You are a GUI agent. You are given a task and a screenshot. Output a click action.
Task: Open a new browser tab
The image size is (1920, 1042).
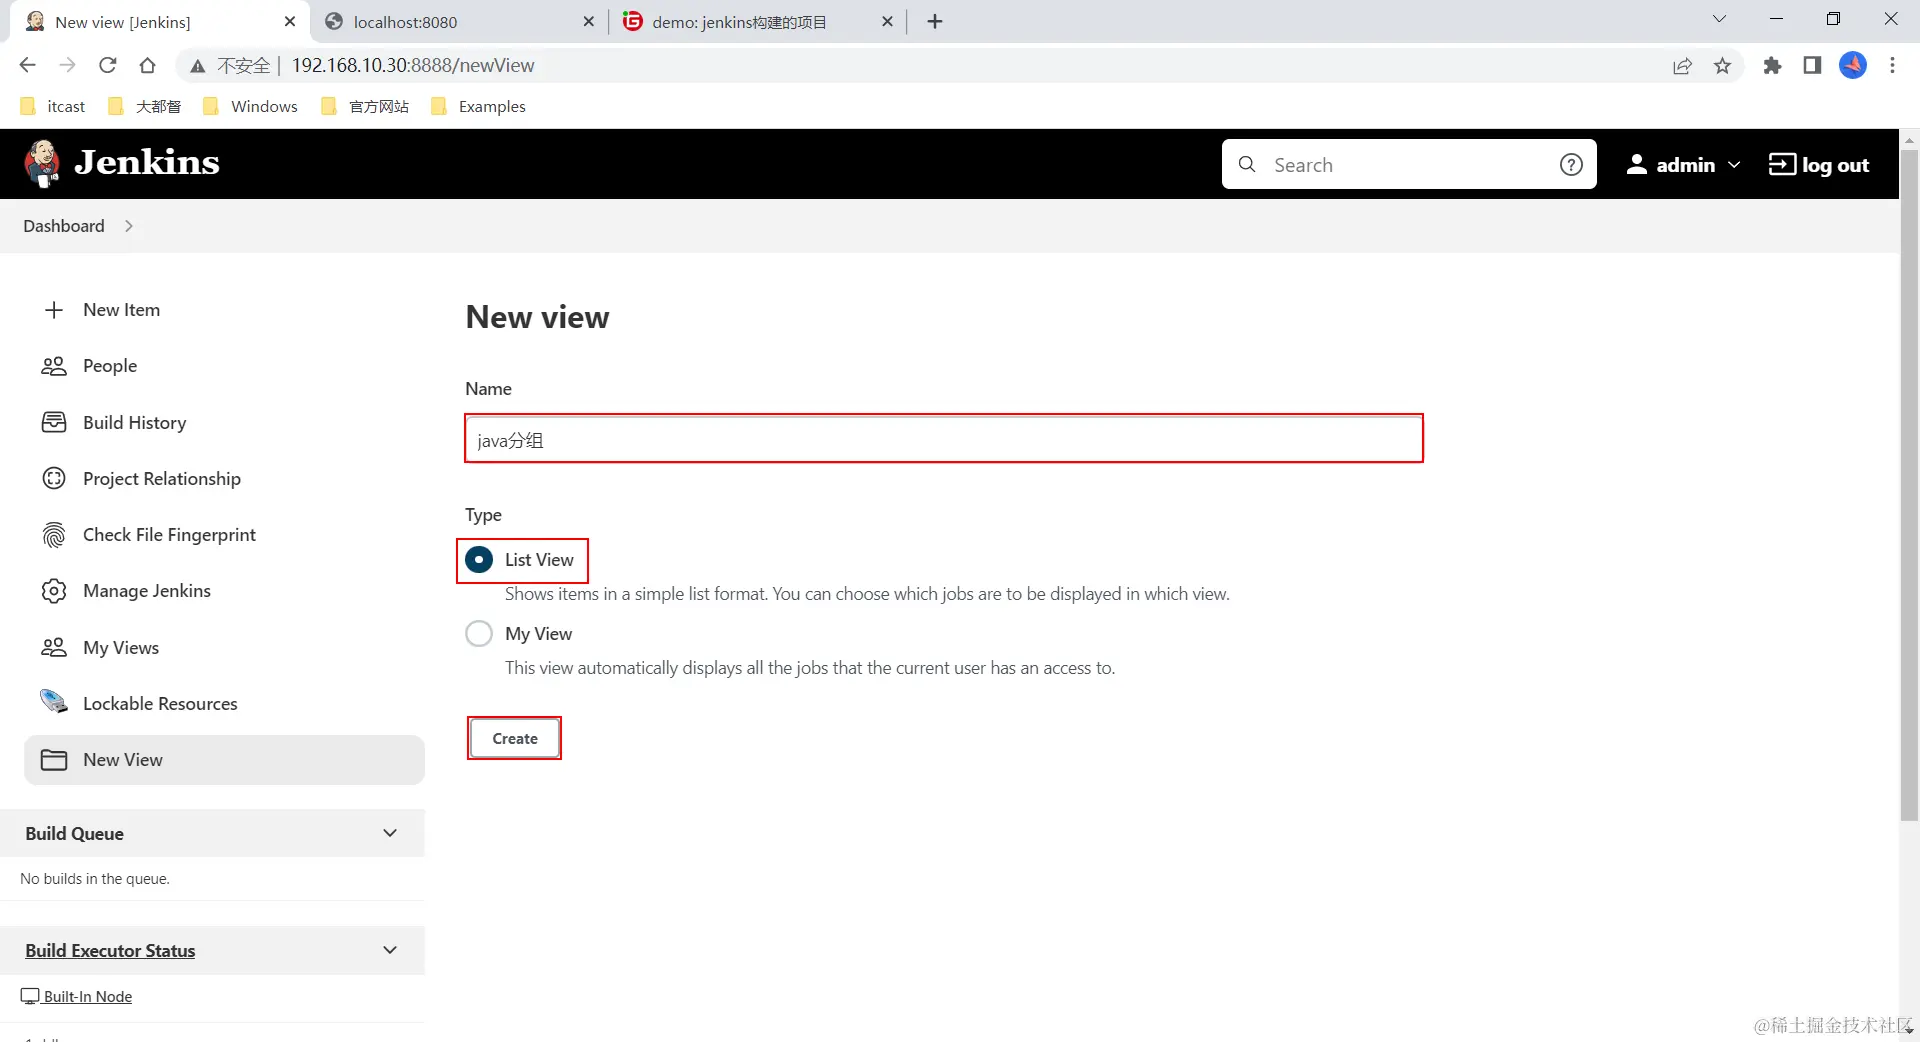tap(935, 21)
